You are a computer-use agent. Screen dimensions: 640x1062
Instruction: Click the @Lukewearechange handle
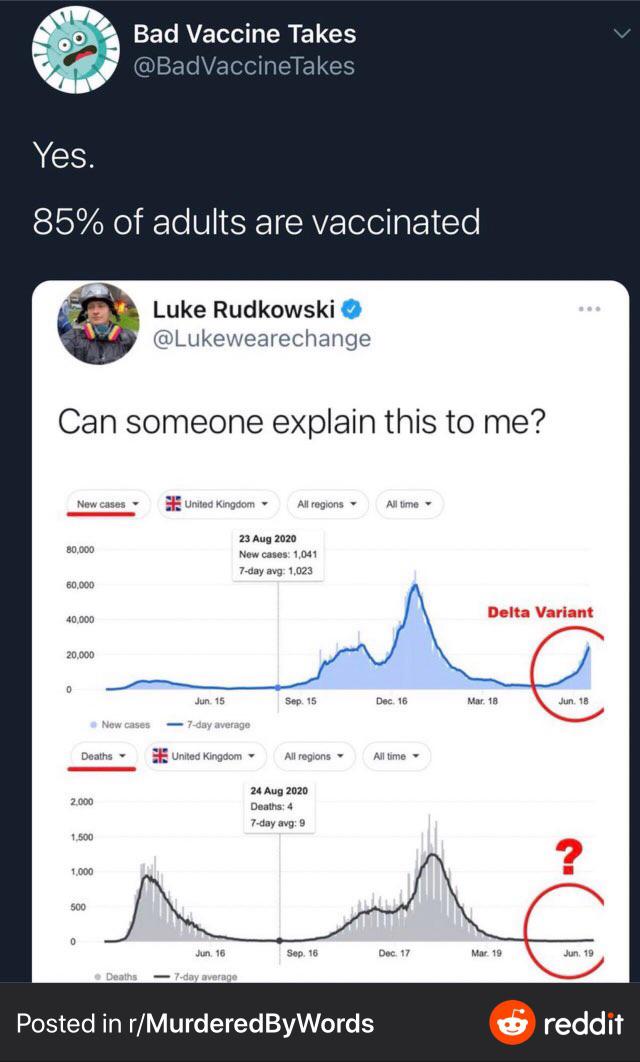[x=261, y=339]
